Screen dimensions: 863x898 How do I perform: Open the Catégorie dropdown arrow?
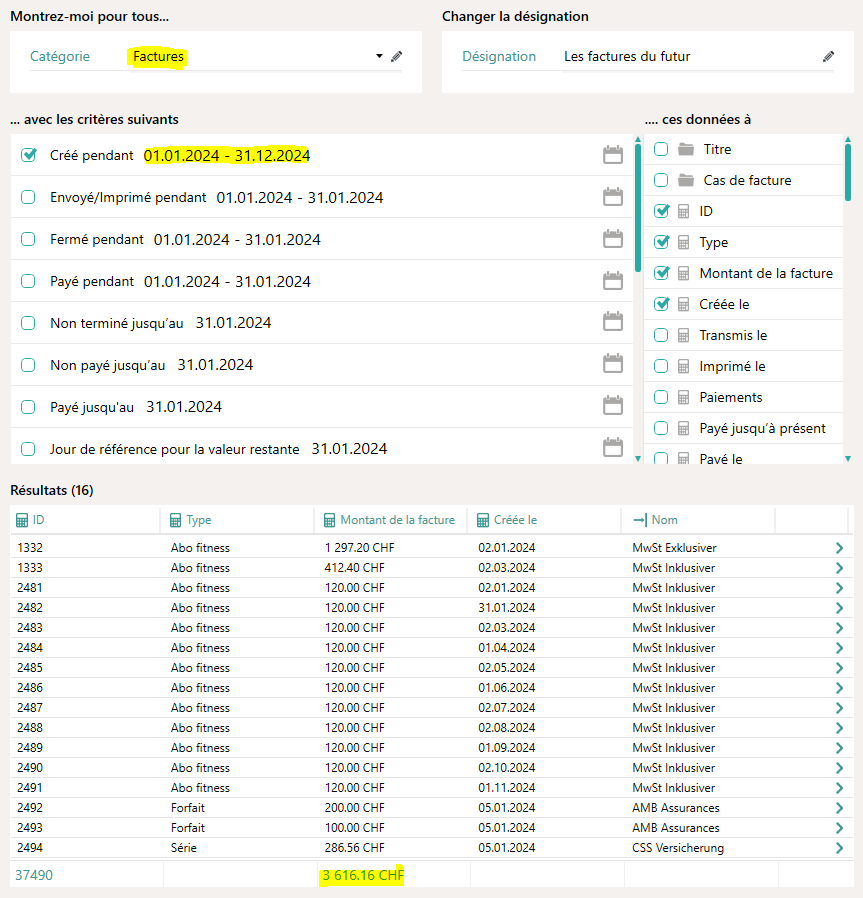(379, 57)
